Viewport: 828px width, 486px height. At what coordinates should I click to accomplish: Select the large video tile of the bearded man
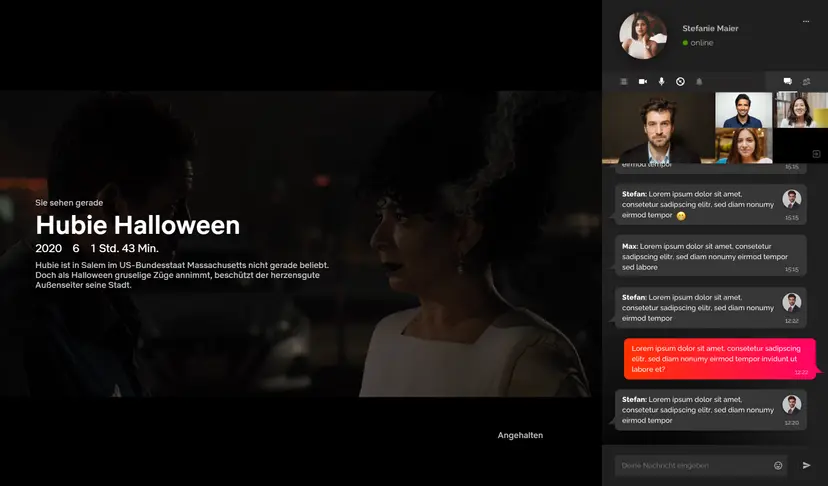[658, 128]
